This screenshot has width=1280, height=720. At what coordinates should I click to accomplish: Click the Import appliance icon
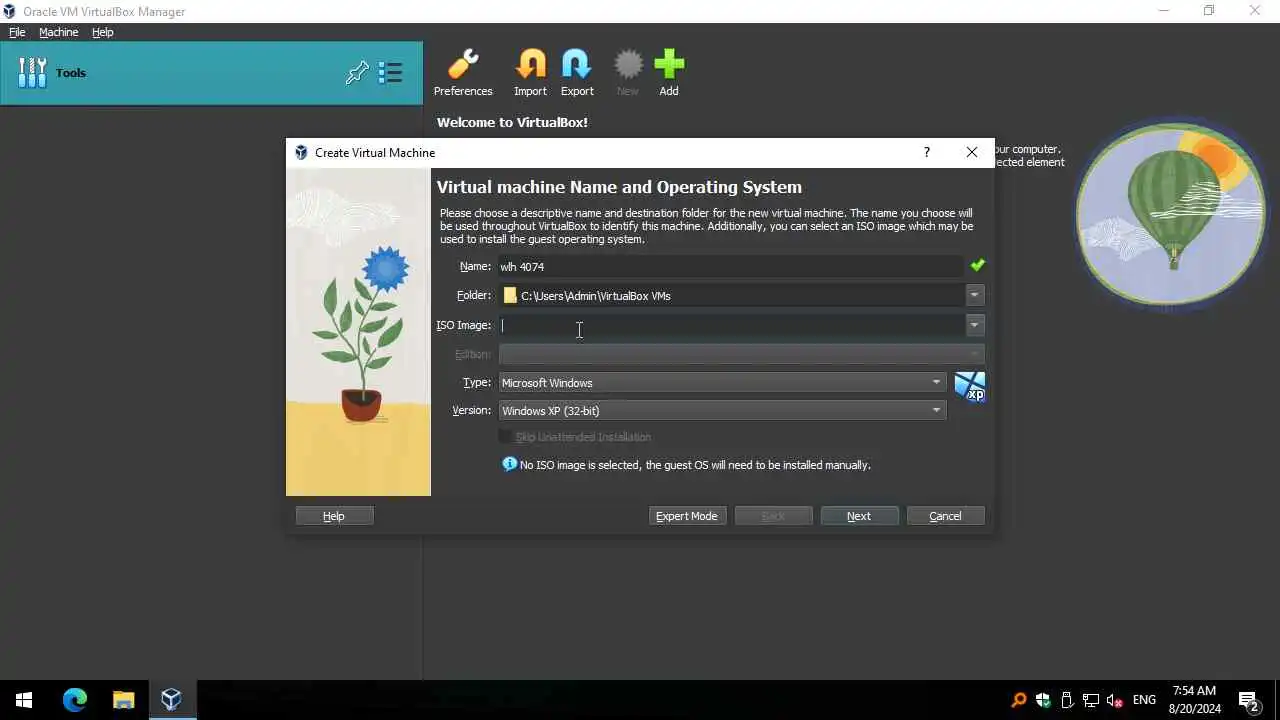[530, 64]
